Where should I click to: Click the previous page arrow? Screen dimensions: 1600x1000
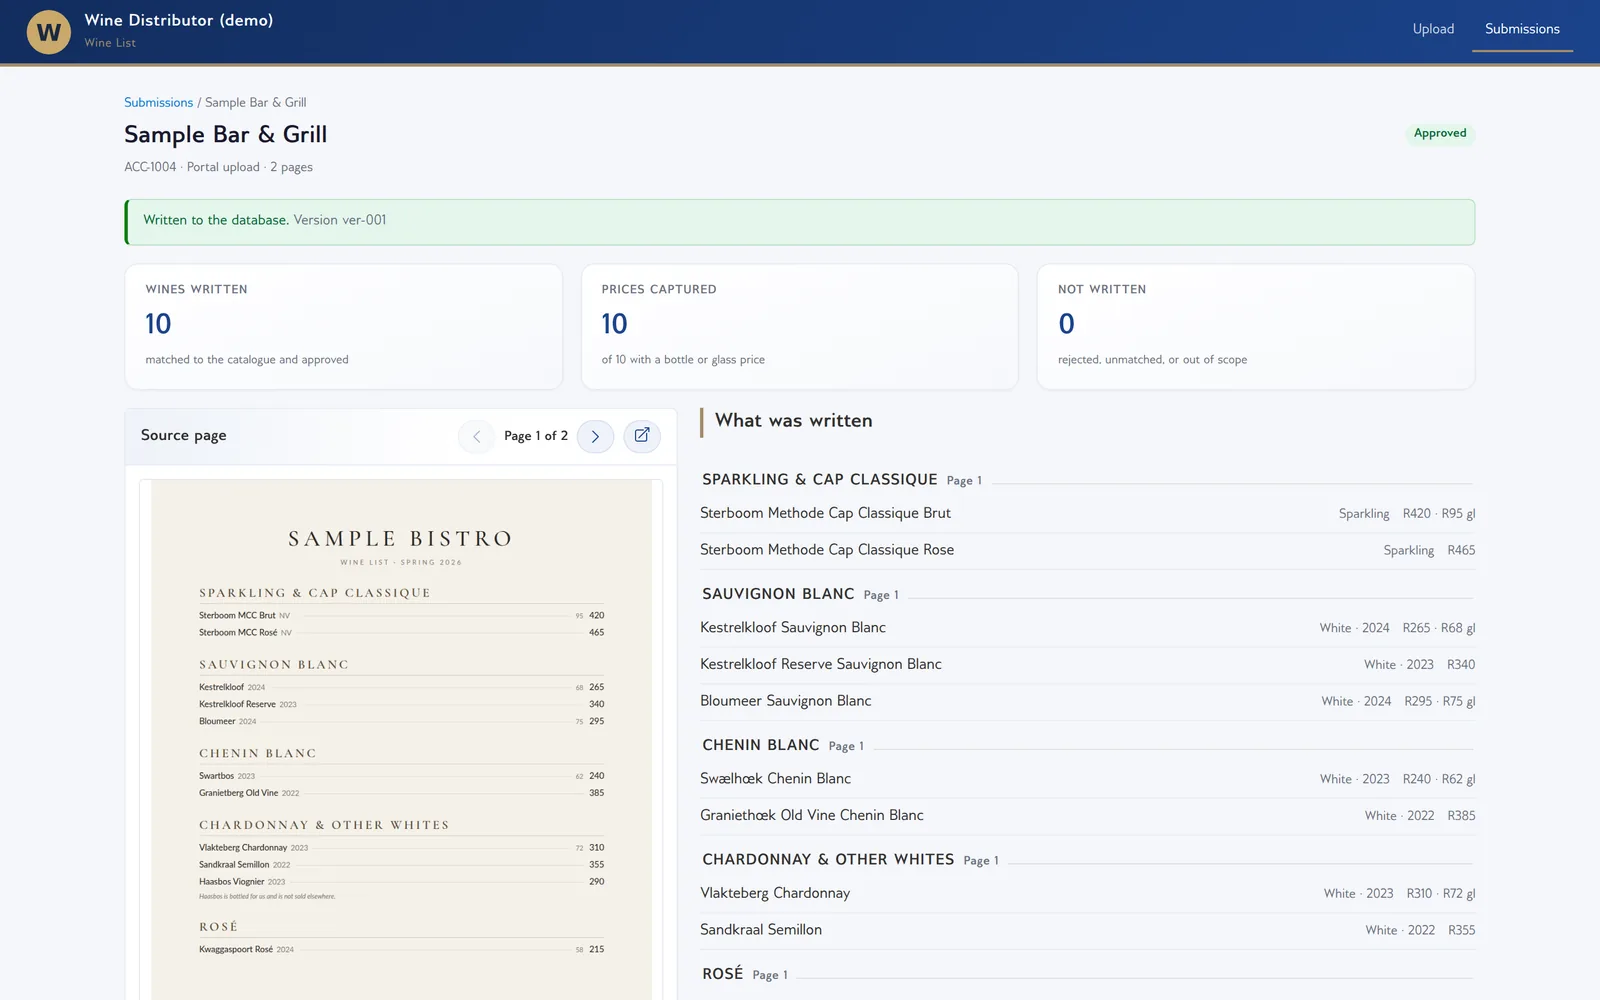pyautogui.click(x=477, y=436)
